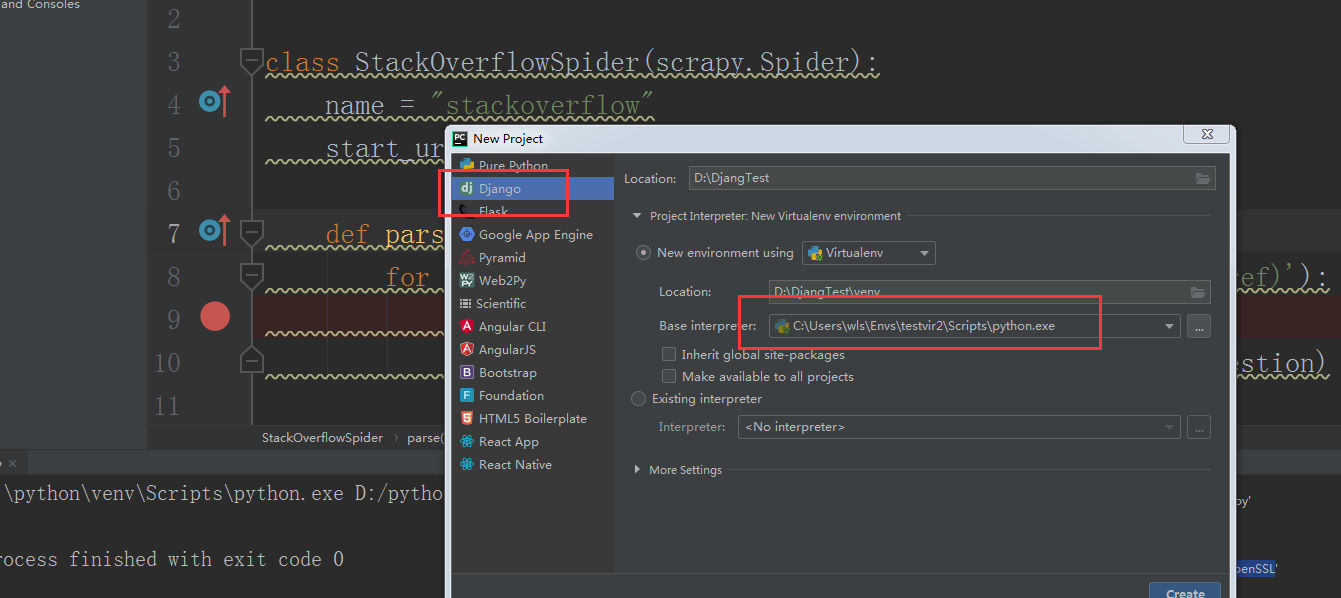Select Flask project type
Viewport: 1341px width, 598px height.
[493, 211]
